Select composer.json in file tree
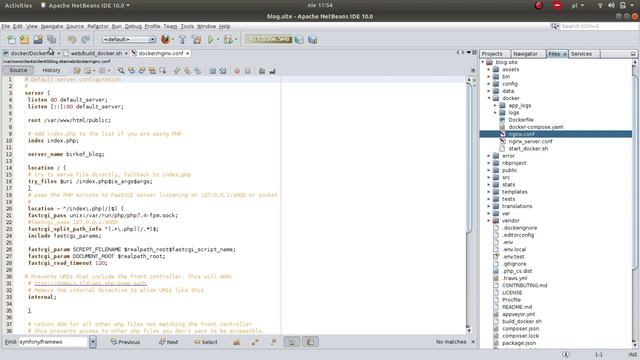Viewport: 640px width, 360px height. point(520,329)
